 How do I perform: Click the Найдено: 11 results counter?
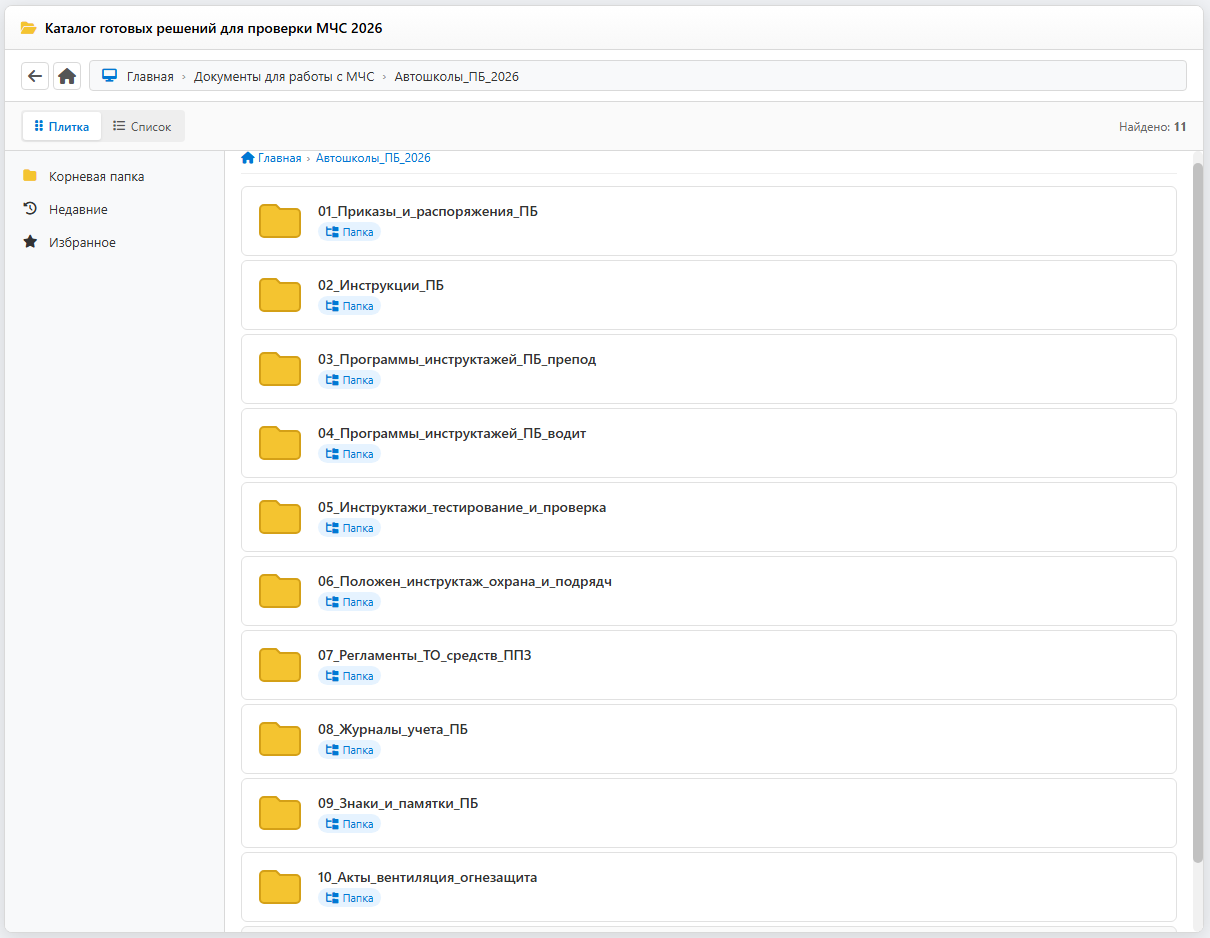[1152, 127]
